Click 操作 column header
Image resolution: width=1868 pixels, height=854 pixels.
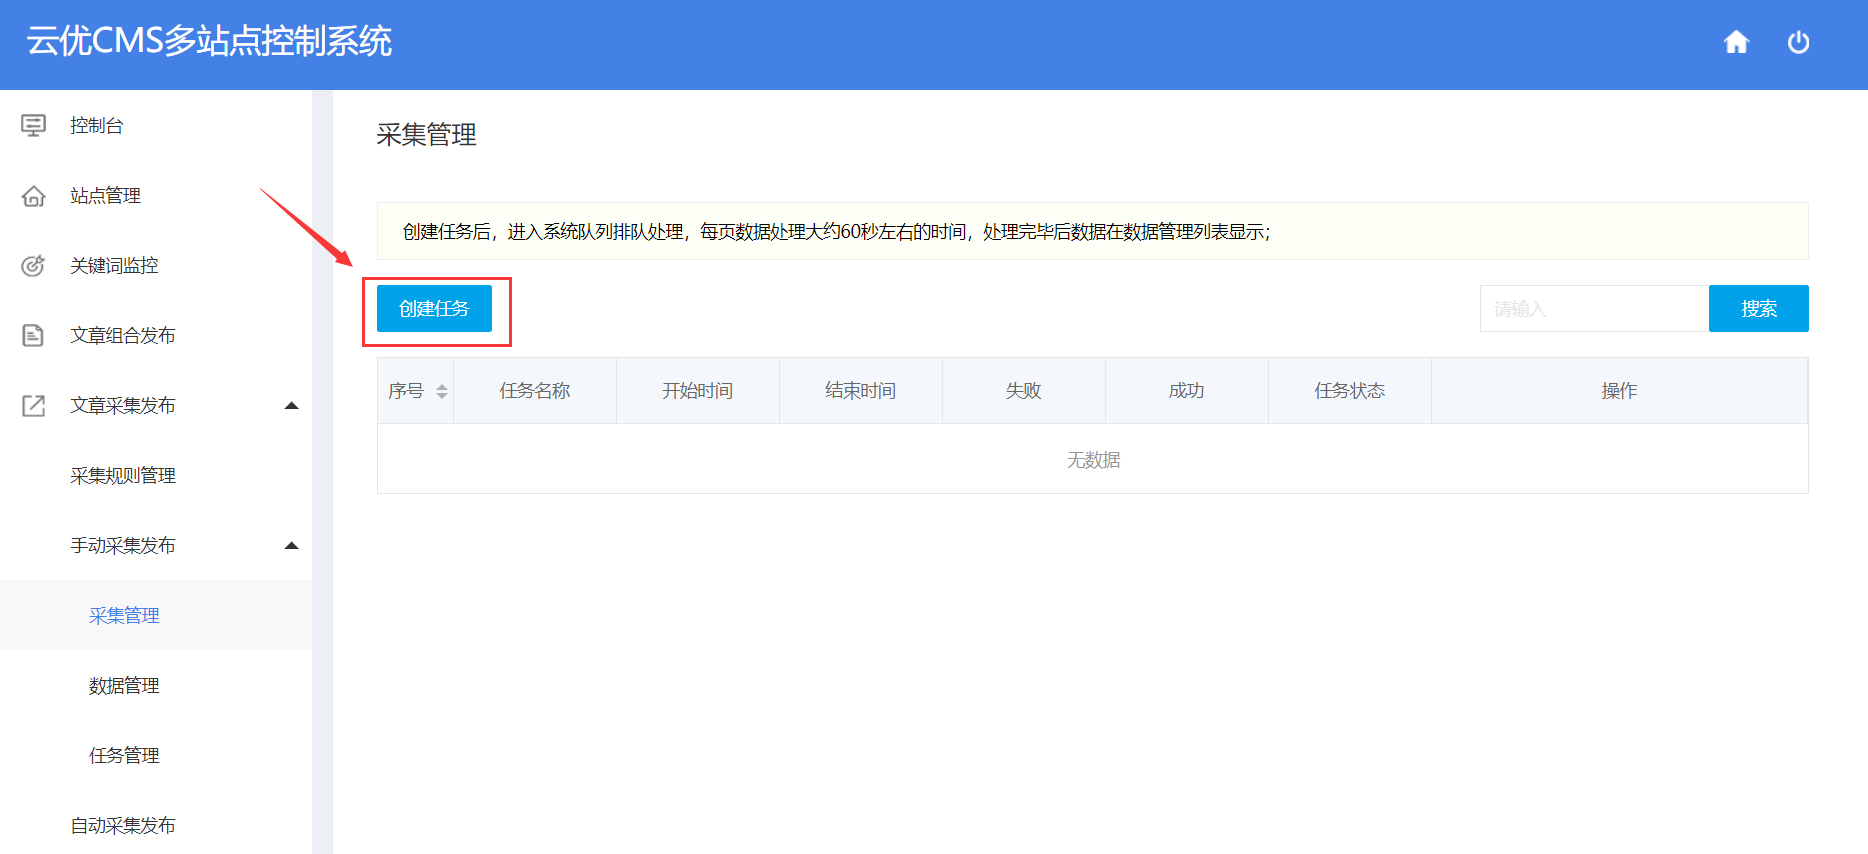click(1619, 391)
